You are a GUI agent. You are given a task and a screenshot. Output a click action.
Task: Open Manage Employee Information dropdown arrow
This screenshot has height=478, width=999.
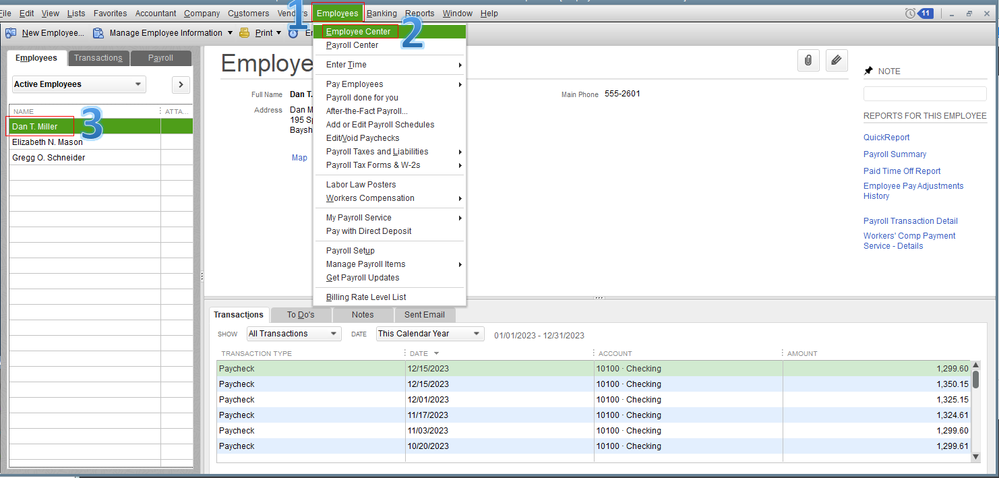coord(230,33)
